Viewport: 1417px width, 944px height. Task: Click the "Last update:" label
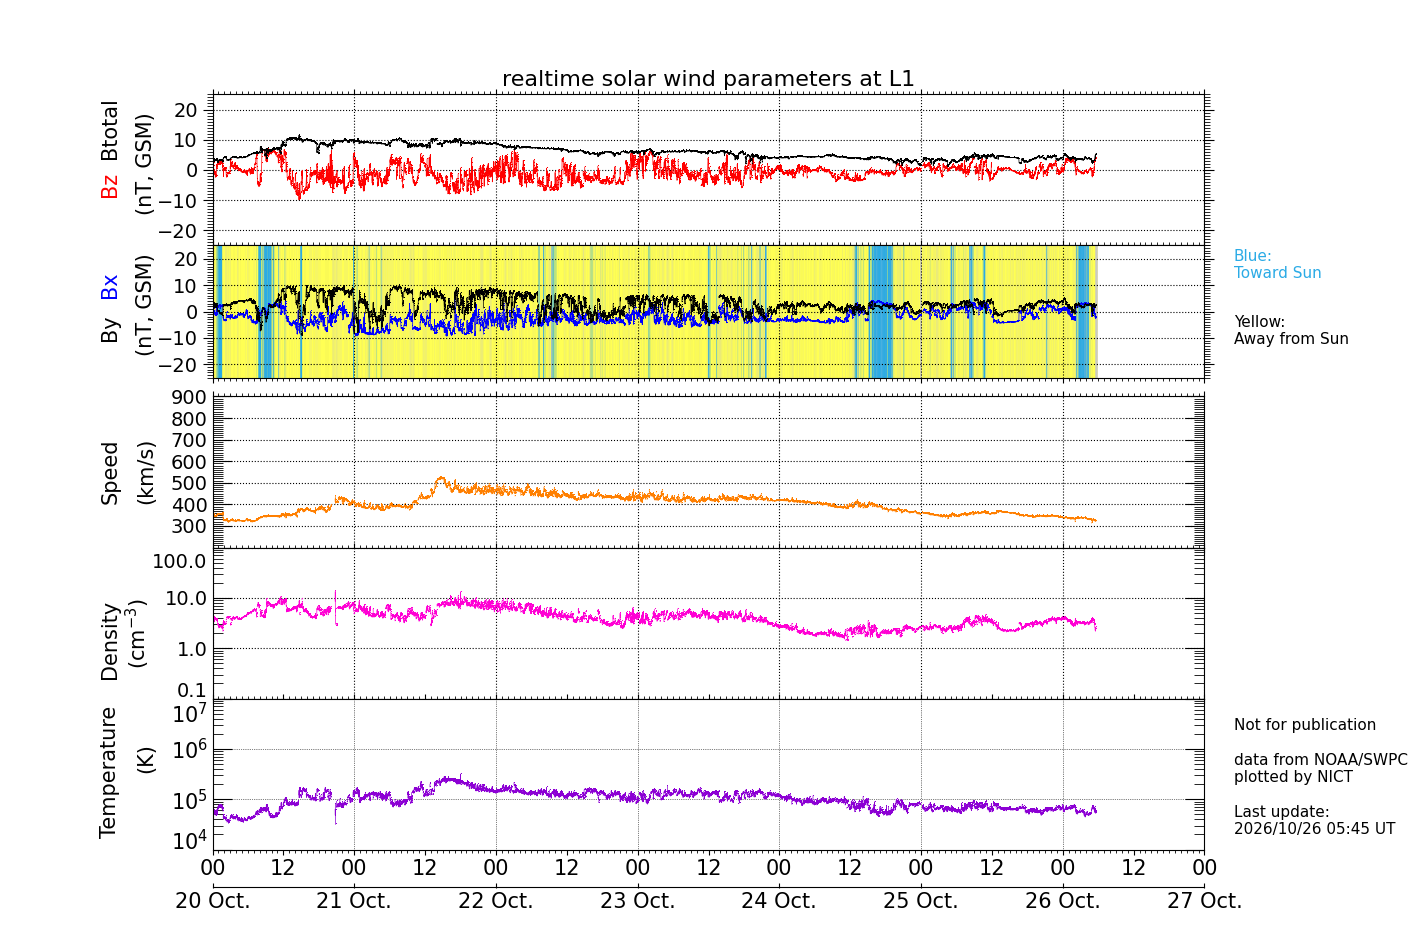(x=1282, y=812)
